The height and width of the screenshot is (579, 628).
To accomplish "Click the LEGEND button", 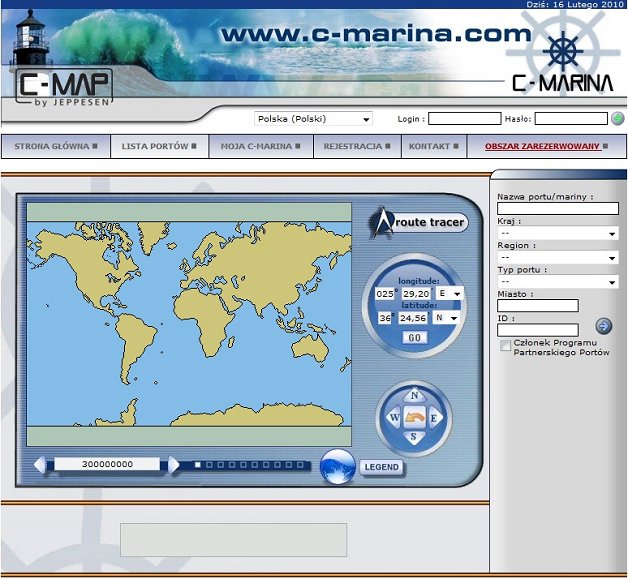I will [x=382, y=467].
